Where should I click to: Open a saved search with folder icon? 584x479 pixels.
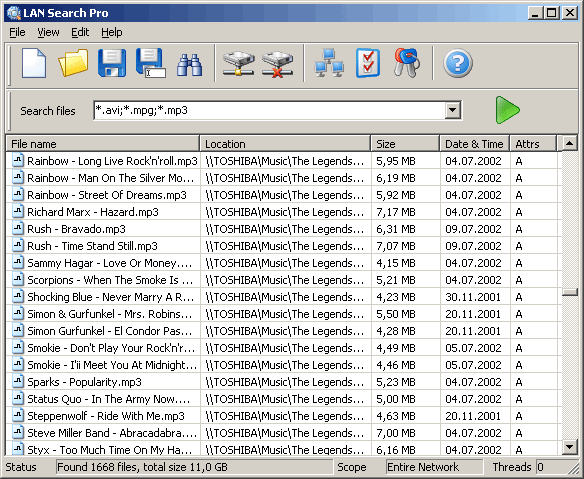(x=73, y=63)
